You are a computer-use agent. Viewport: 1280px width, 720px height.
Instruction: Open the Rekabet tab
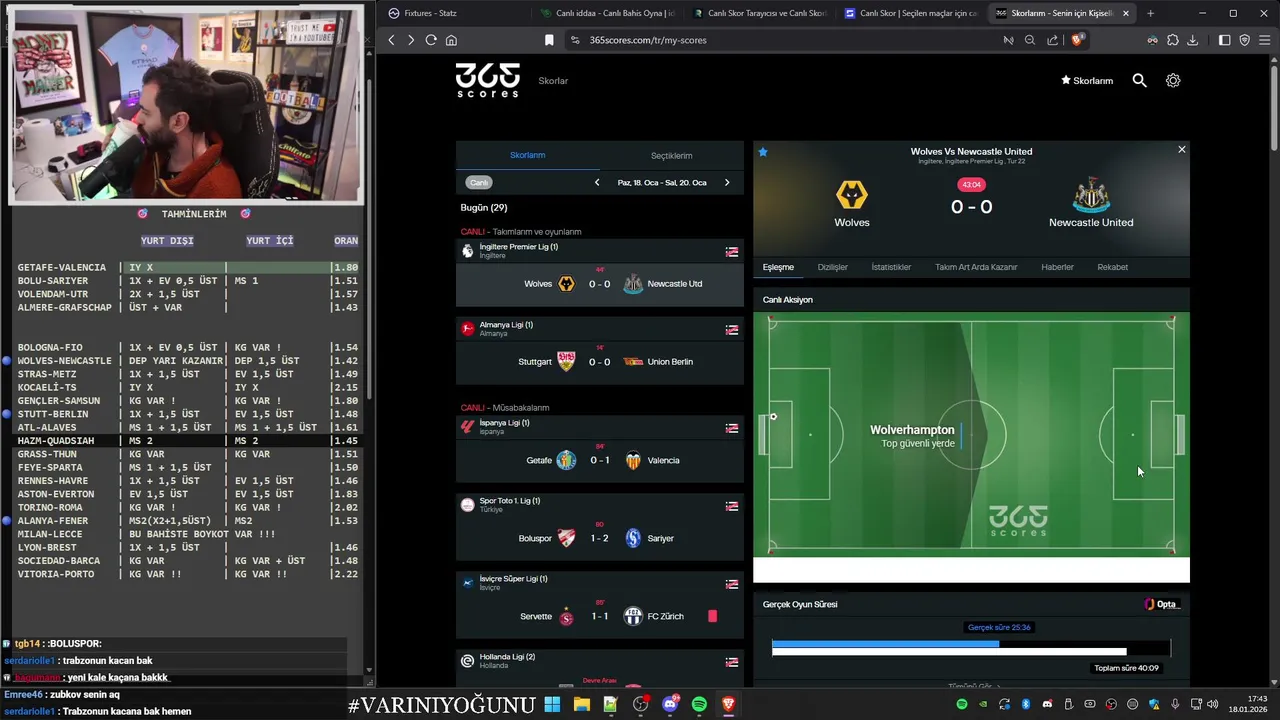pyautogui.click(x=1112, y=267)
